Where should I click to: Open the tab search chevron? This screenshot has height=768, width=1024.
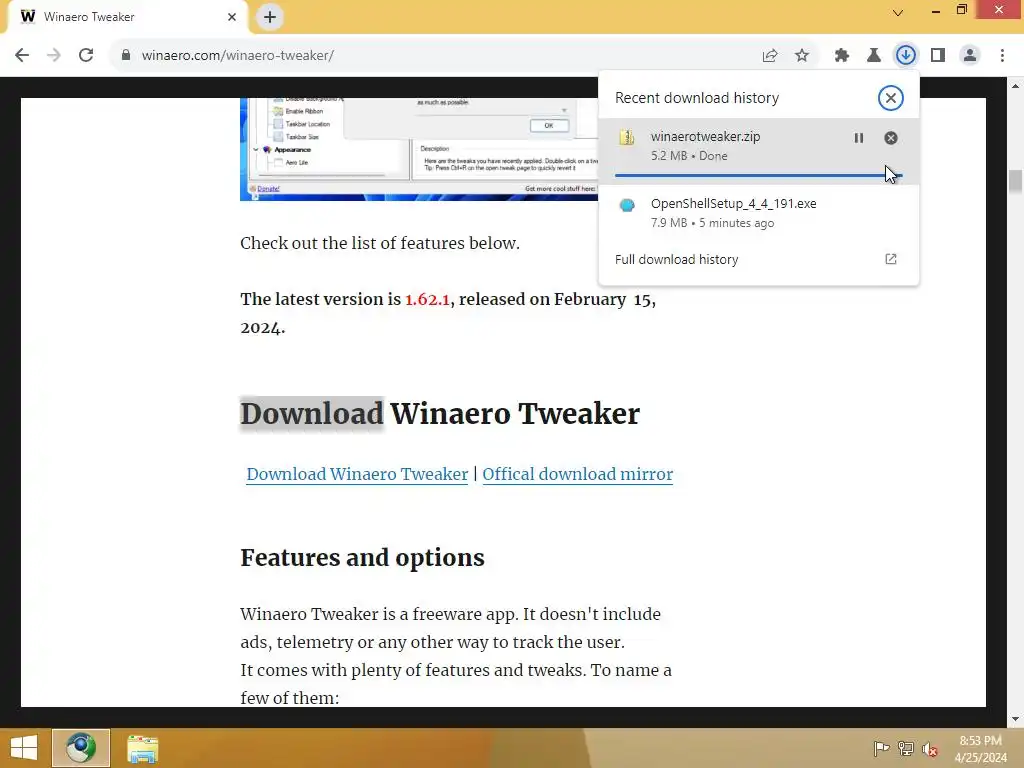point(898,12)
